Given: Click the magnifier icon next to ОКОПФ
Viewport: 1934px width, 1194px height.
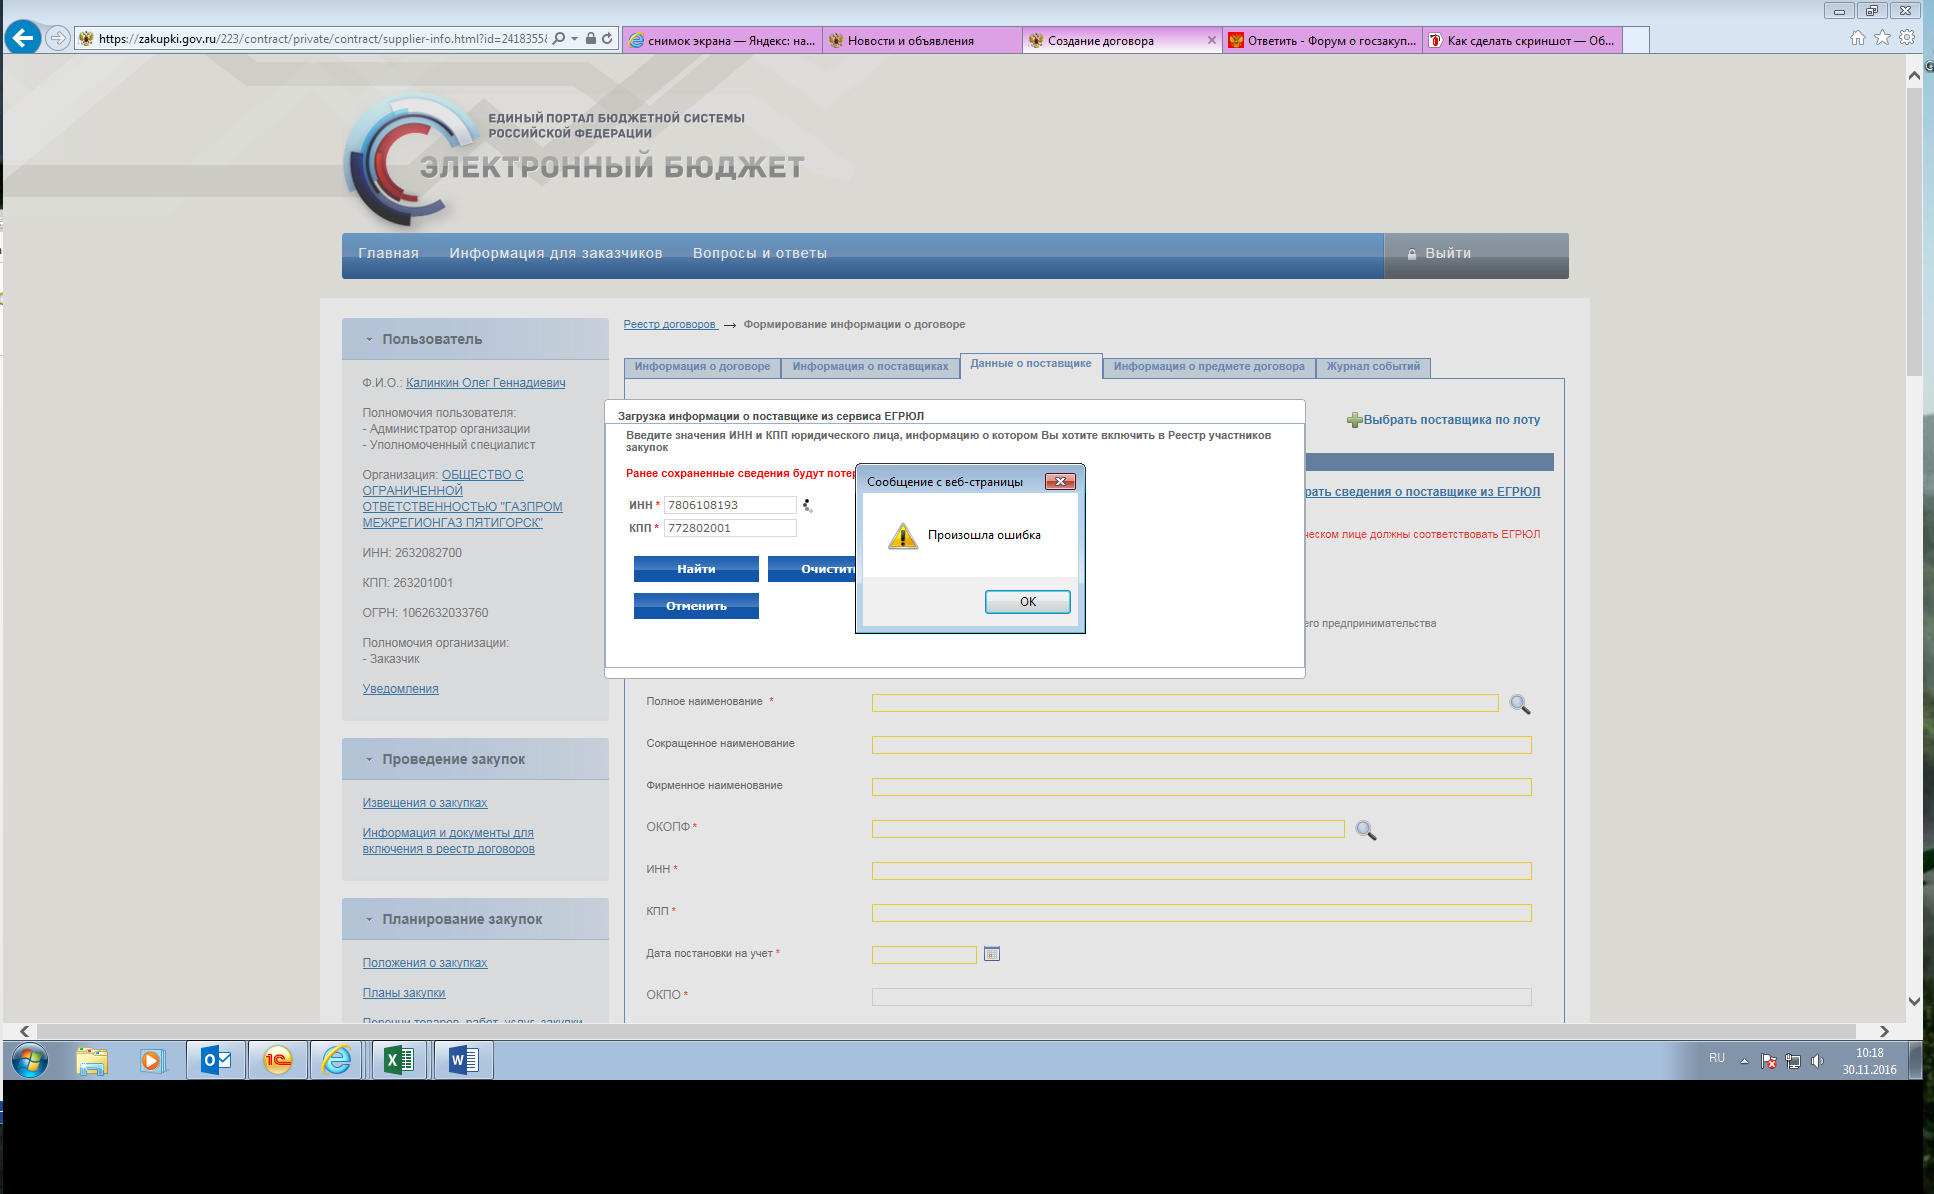Looking at the screenshot, I should pyautogui.click(x=1365, y=830).
